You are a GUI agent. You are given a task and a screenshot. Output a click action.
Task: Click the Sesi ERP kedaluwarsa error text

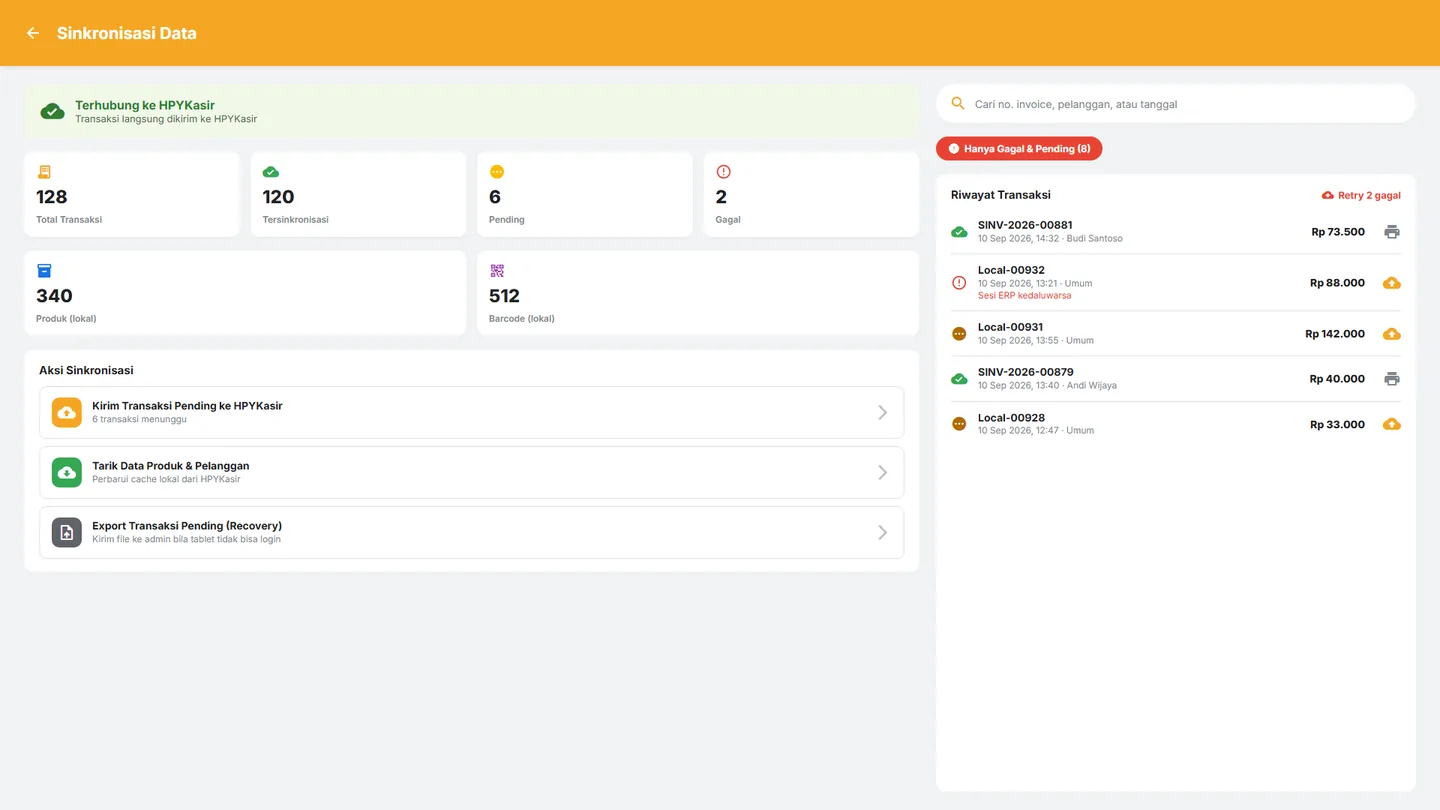1024,296
